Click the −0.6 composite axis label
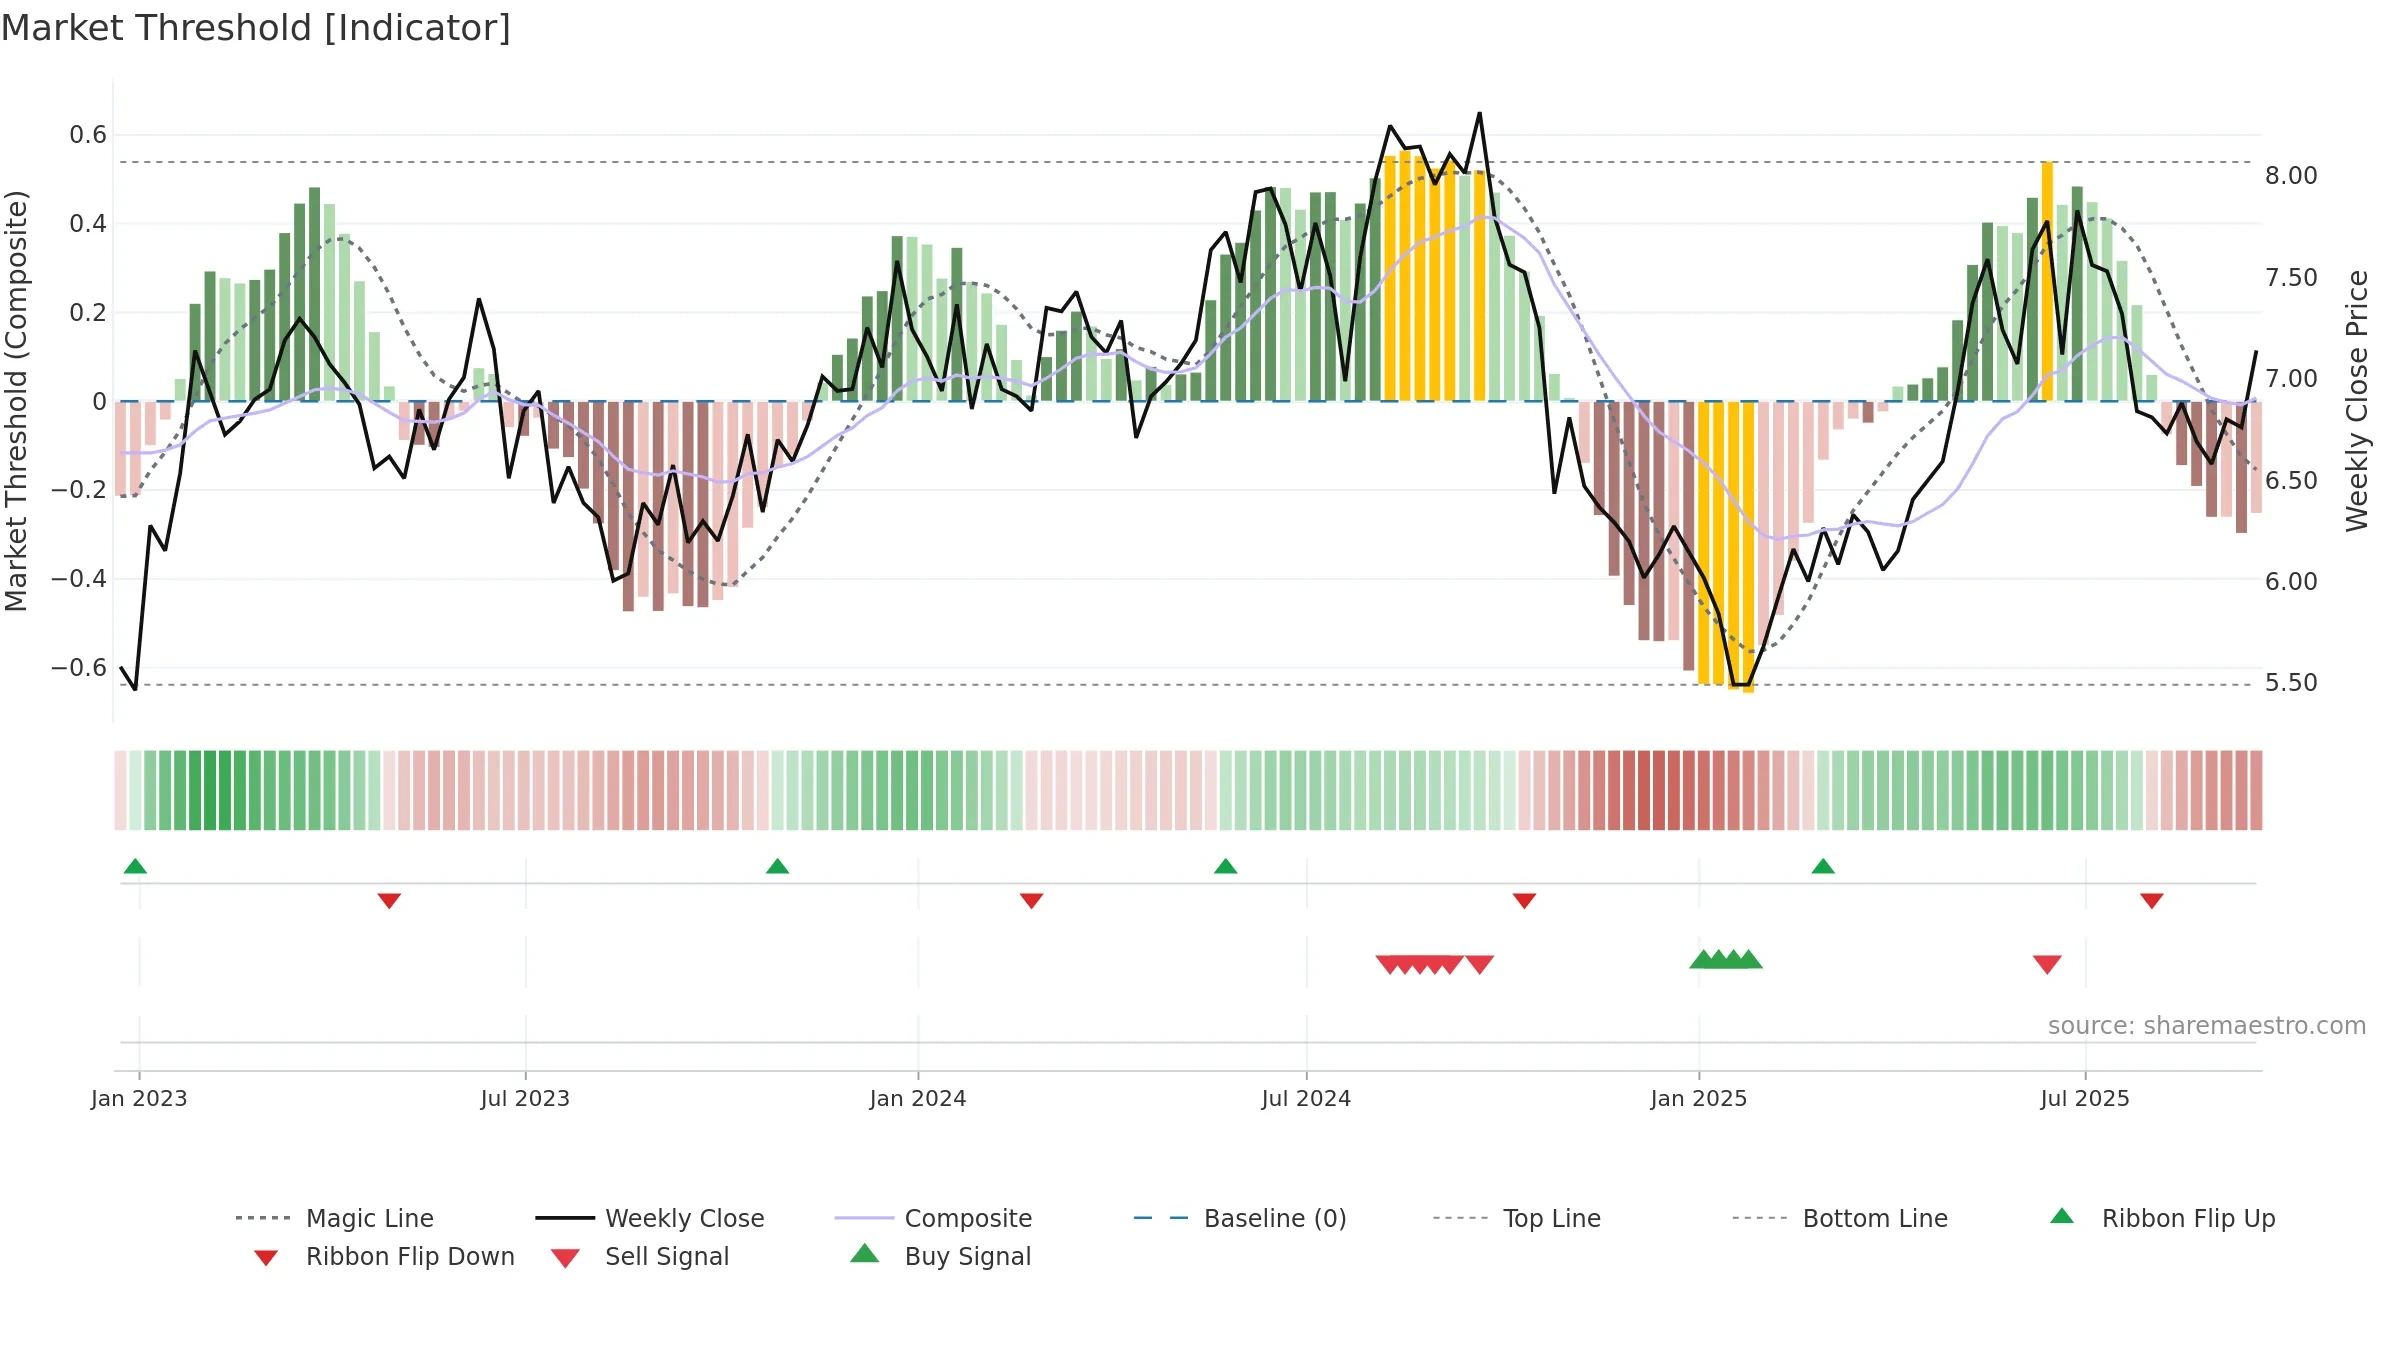Viewport: 2400px width, 1350px height. 79,667
